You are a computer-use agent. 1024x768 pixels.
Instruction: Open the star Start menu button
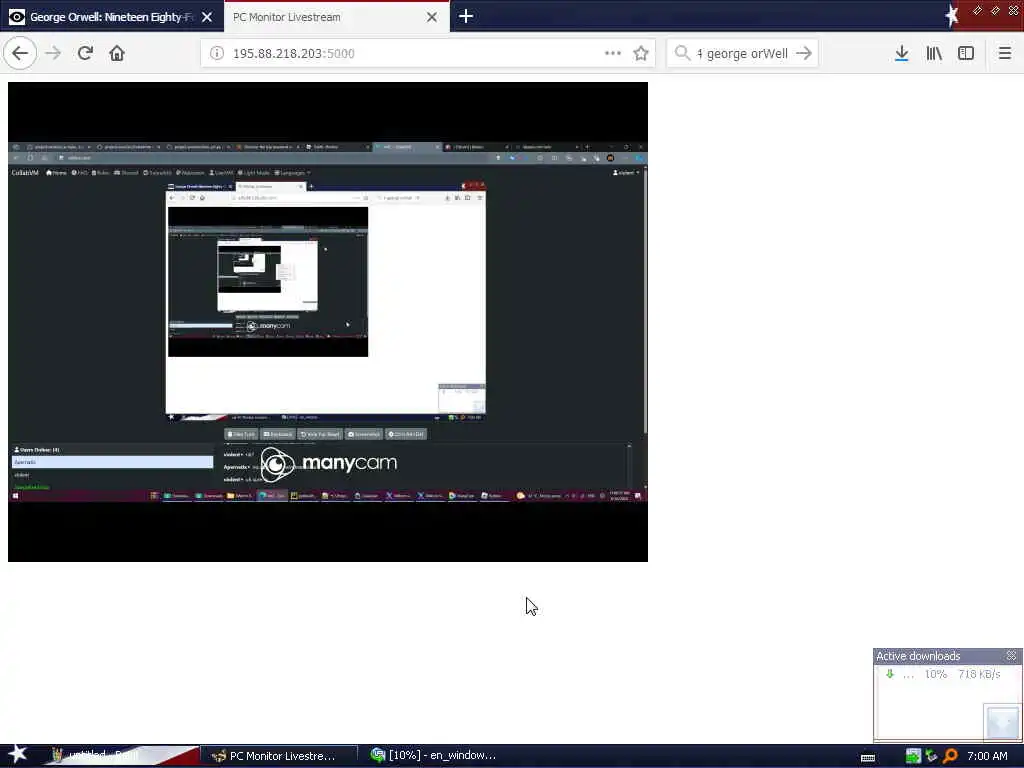coord(17,754)
